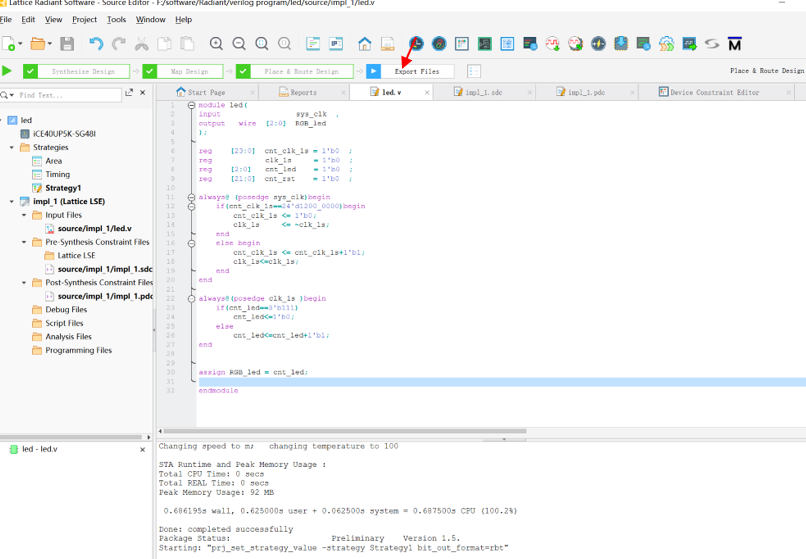Click the green check beside Place & Route Design

[x=244, y=71]
